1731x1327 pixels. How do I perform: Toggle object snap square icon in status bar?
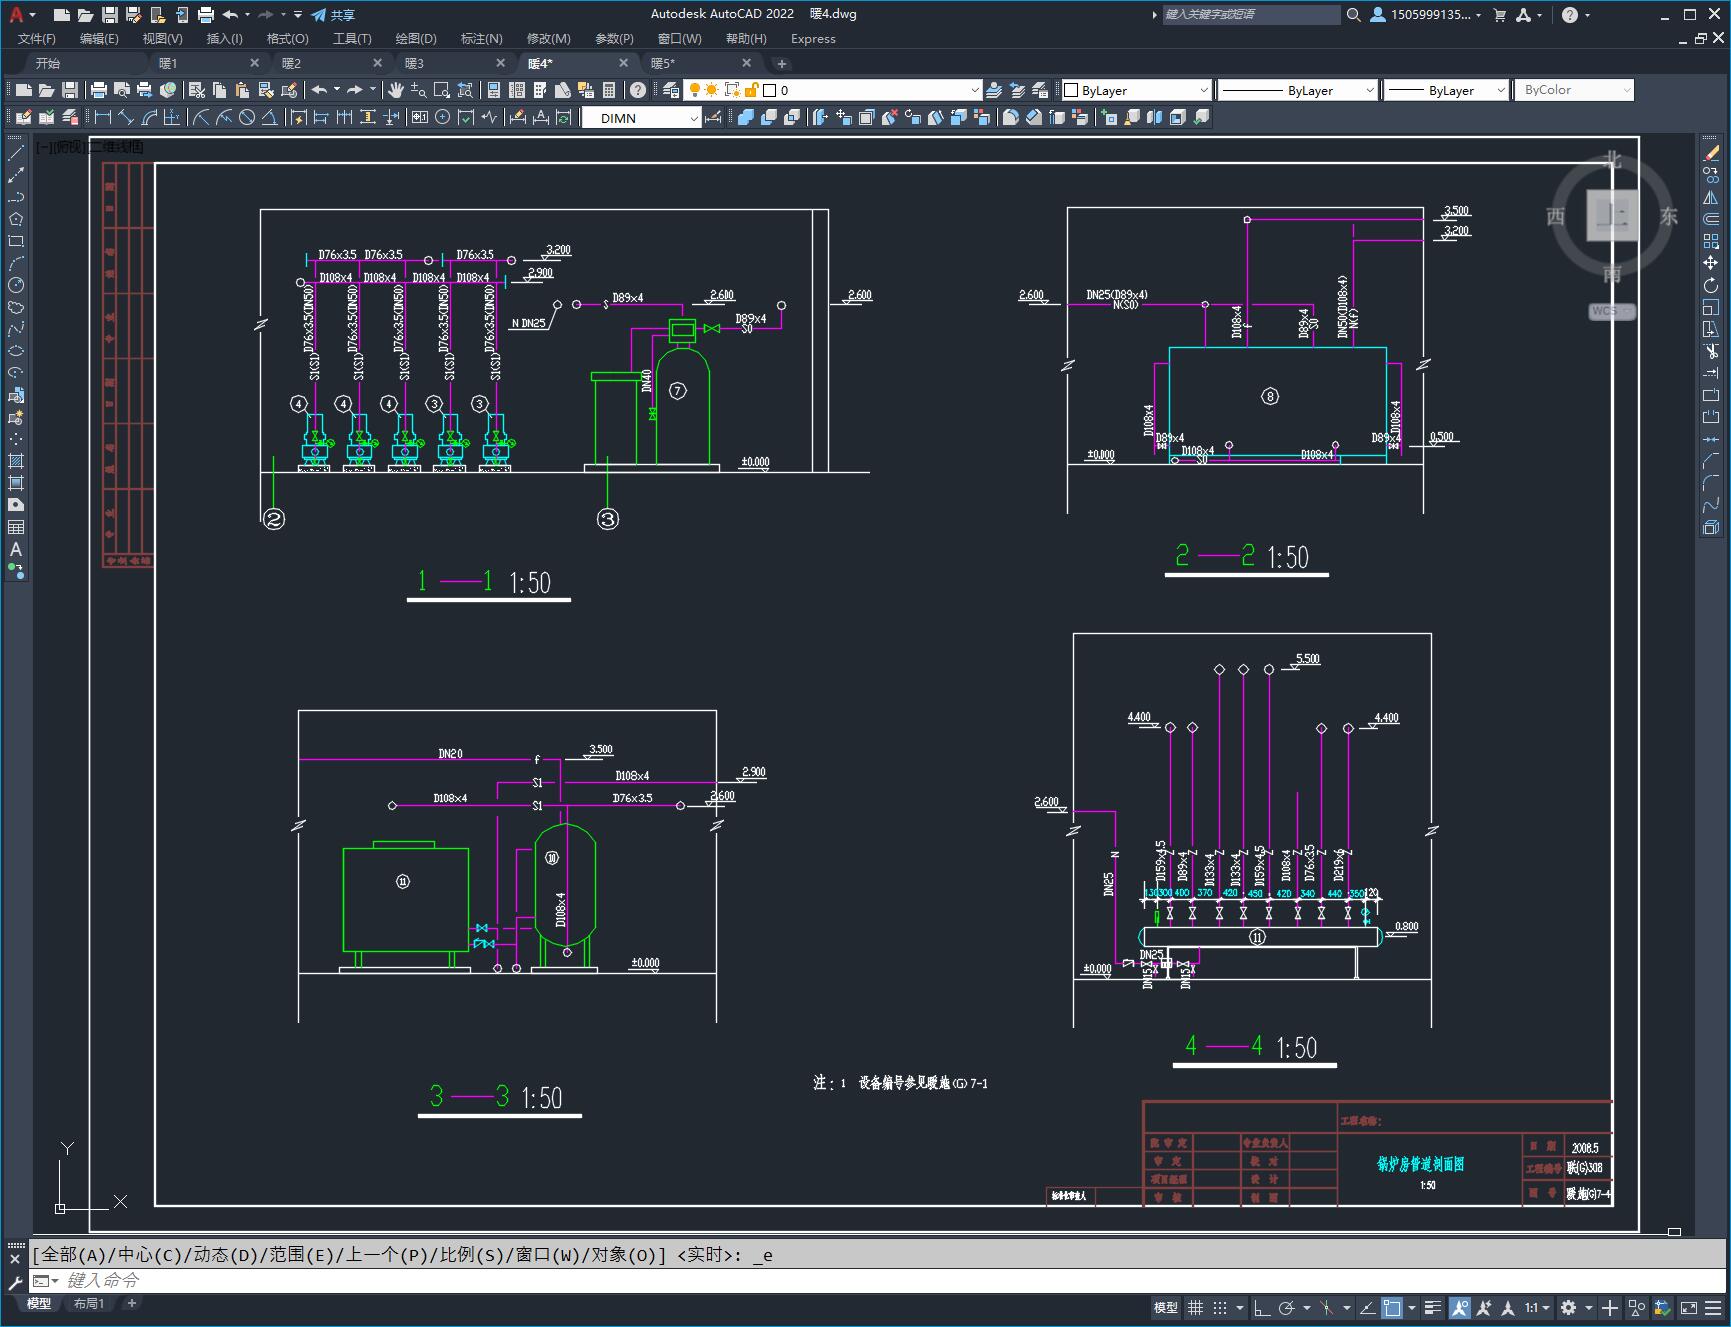[x=1392, y=1307]
